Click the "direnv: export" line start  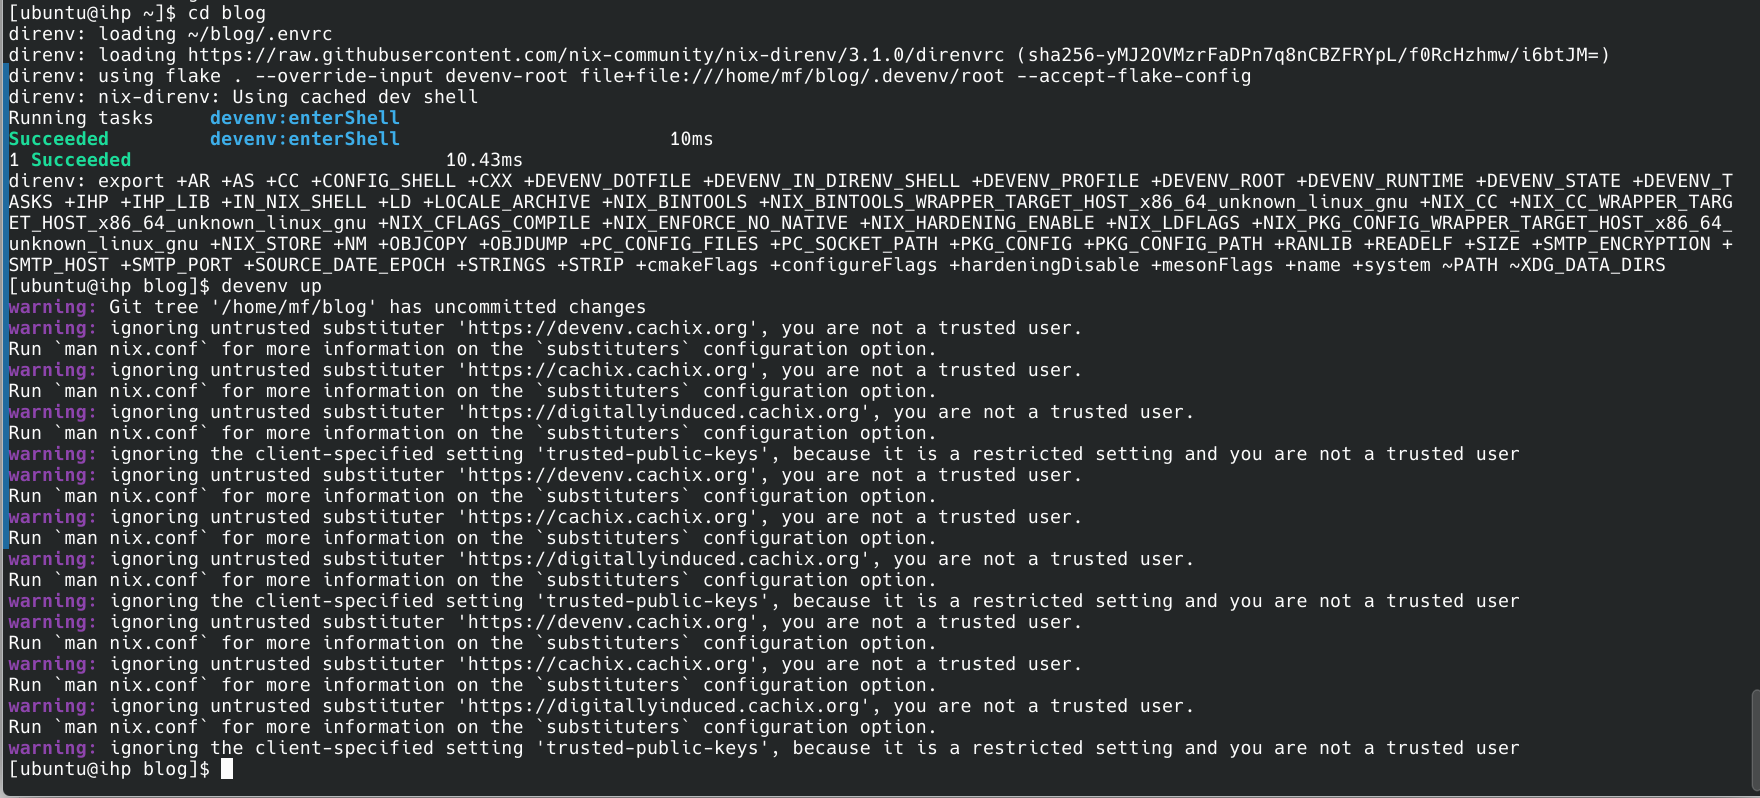(x=86, y=181)
